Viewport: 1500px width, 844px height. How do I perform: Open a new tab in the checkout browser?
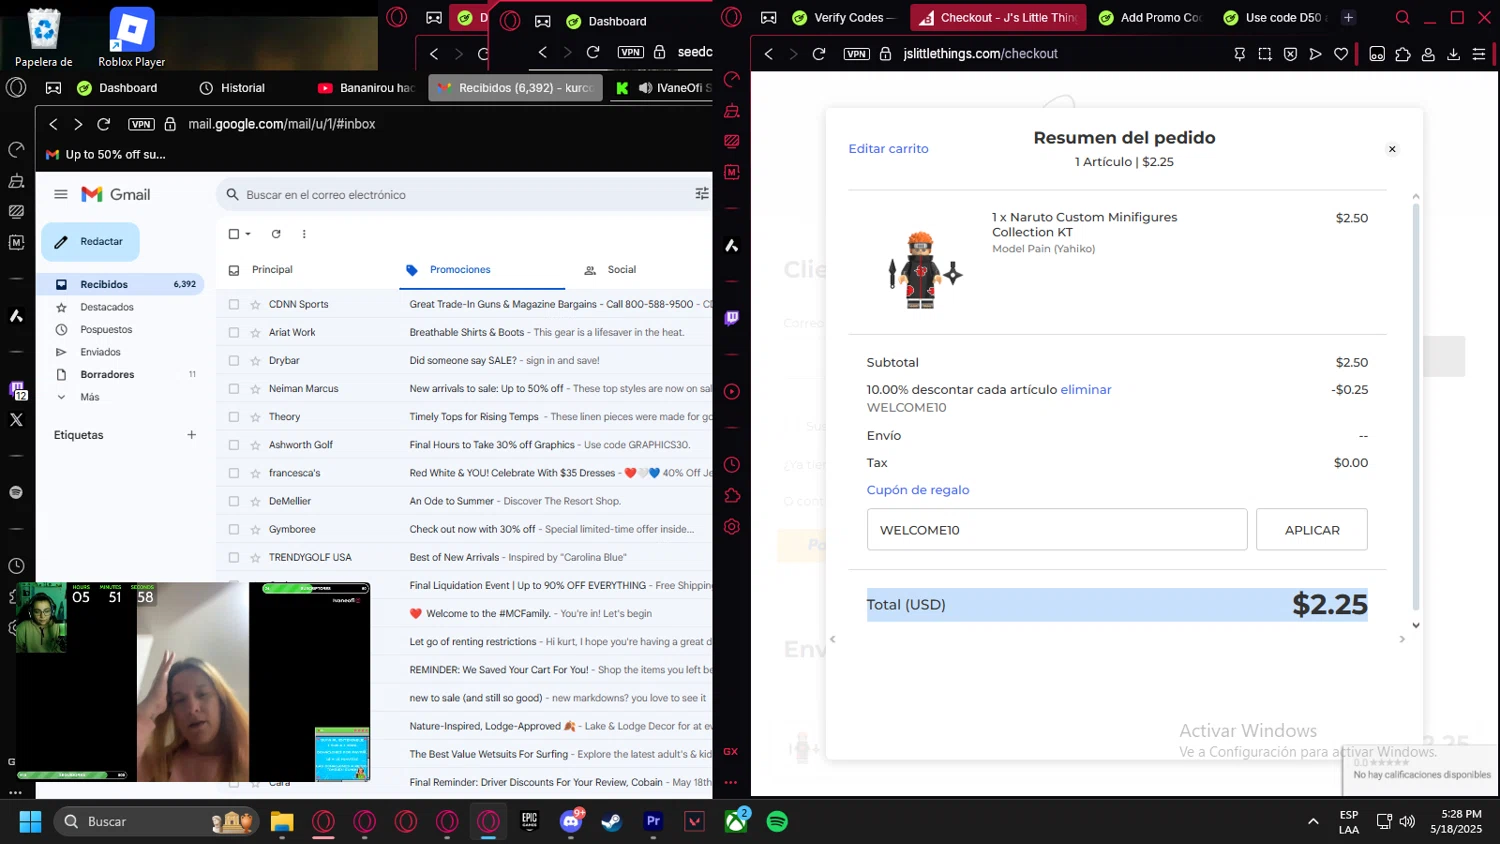(1348, 18)
